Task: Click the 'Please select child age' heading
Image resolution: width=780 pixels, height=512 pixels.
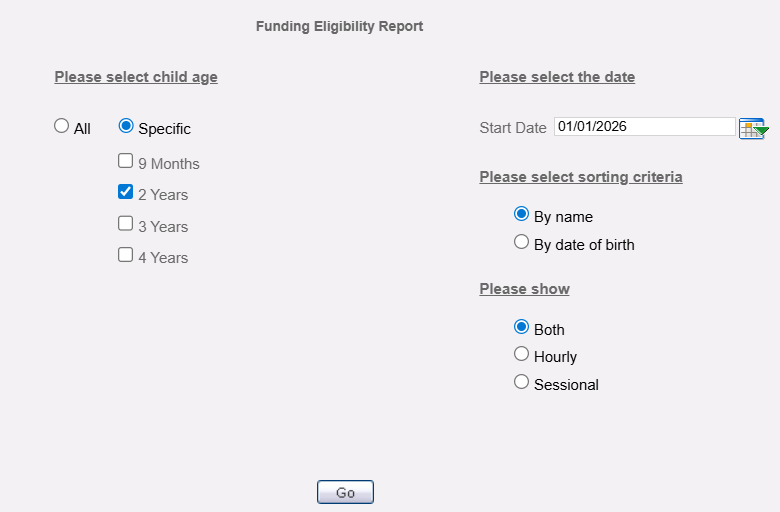Action: pyautogui.click(x=136, y=77)
